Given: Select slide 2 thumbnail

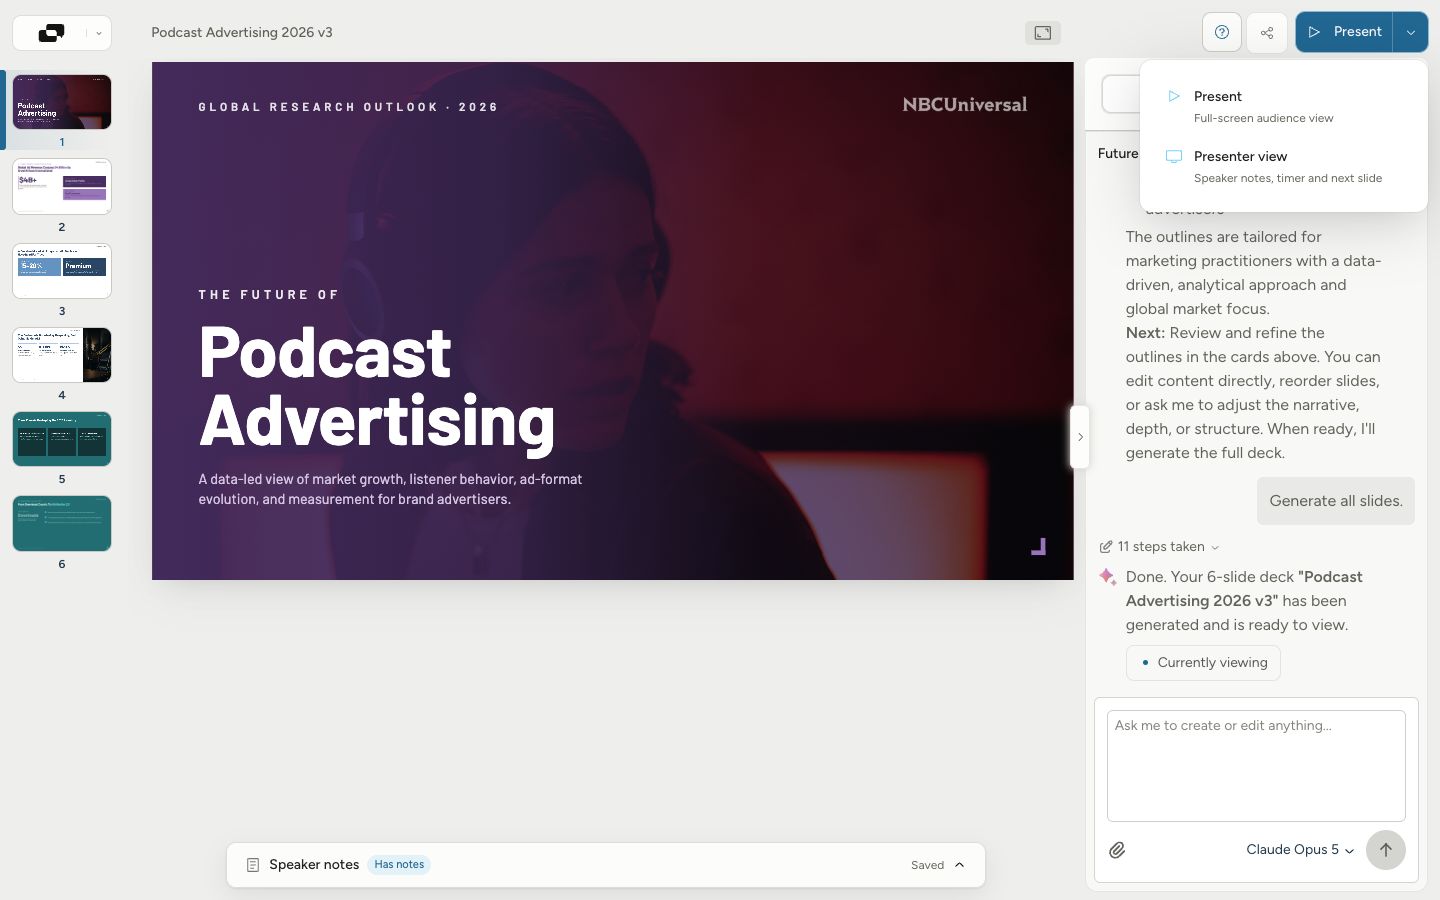Looking at the screenshot, I should point(62,186).
